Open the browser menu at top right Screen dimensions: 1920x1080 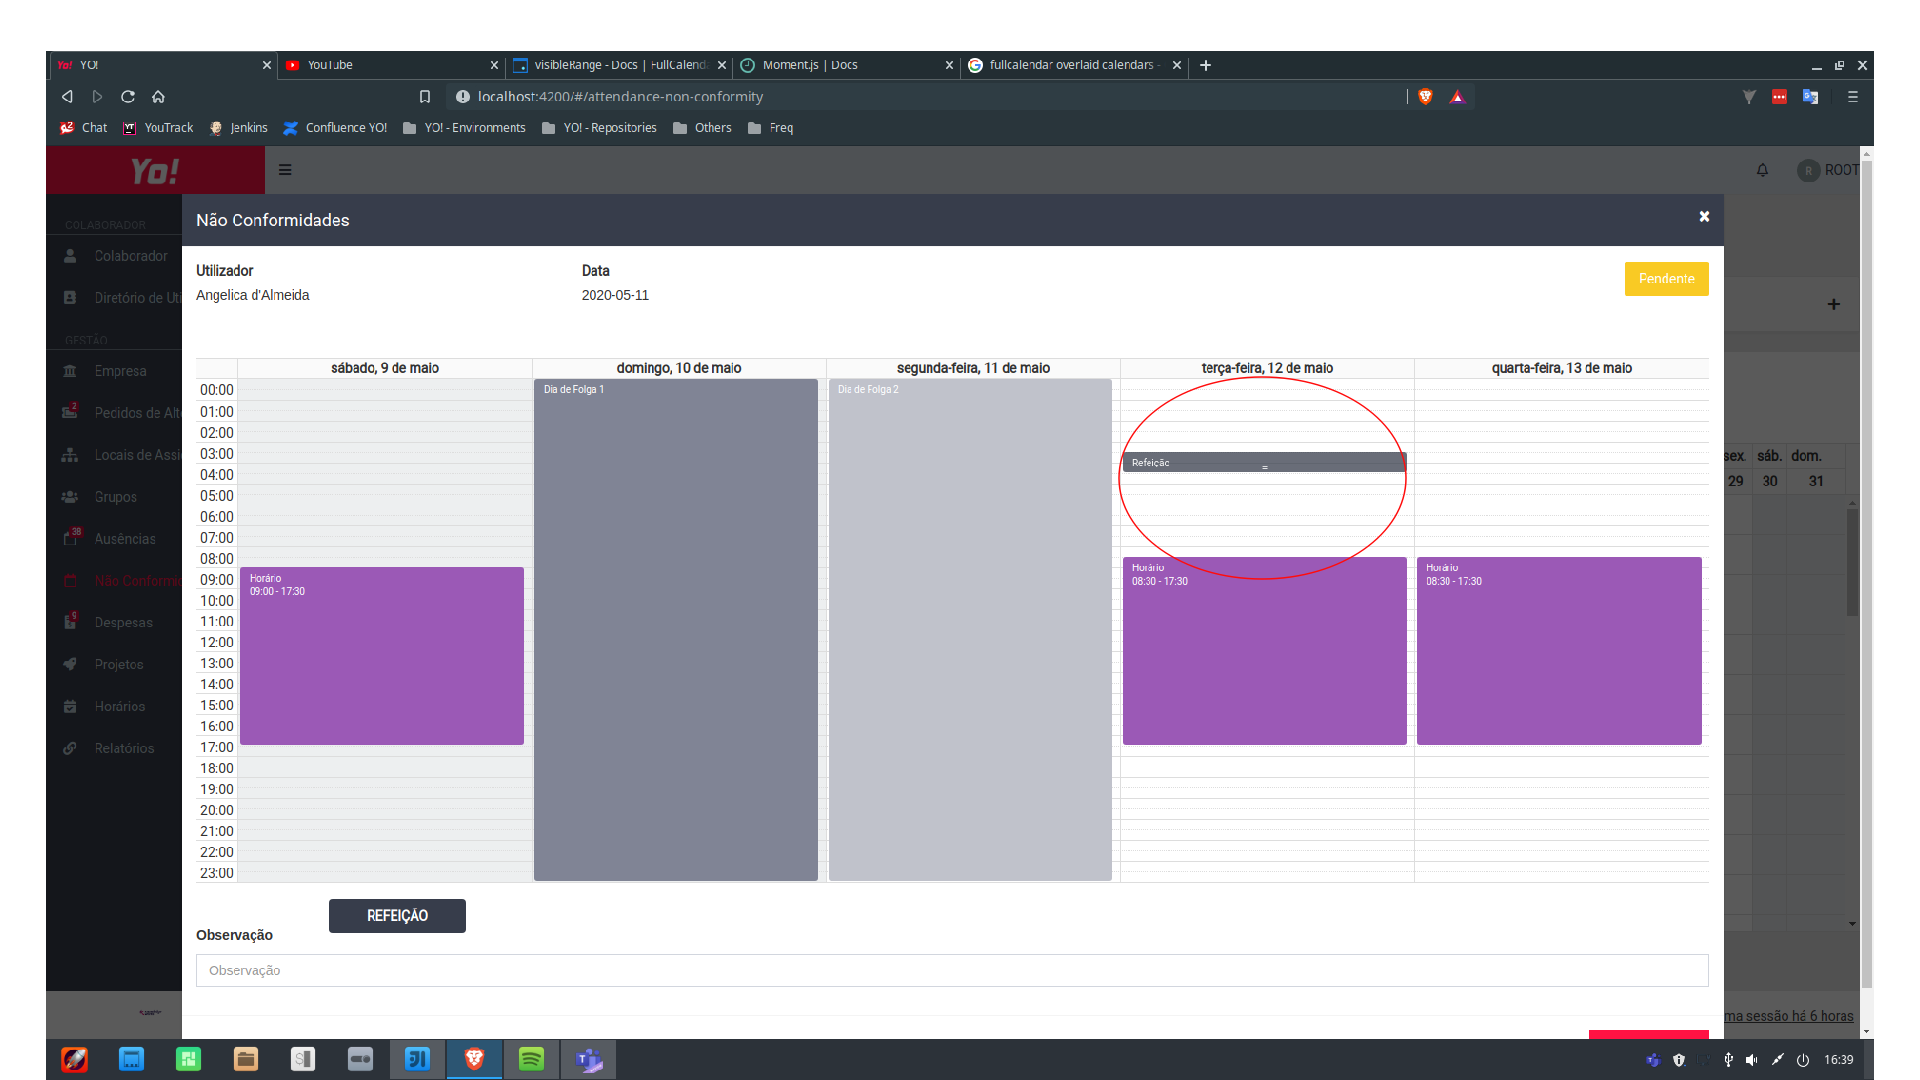(1853, 96)
